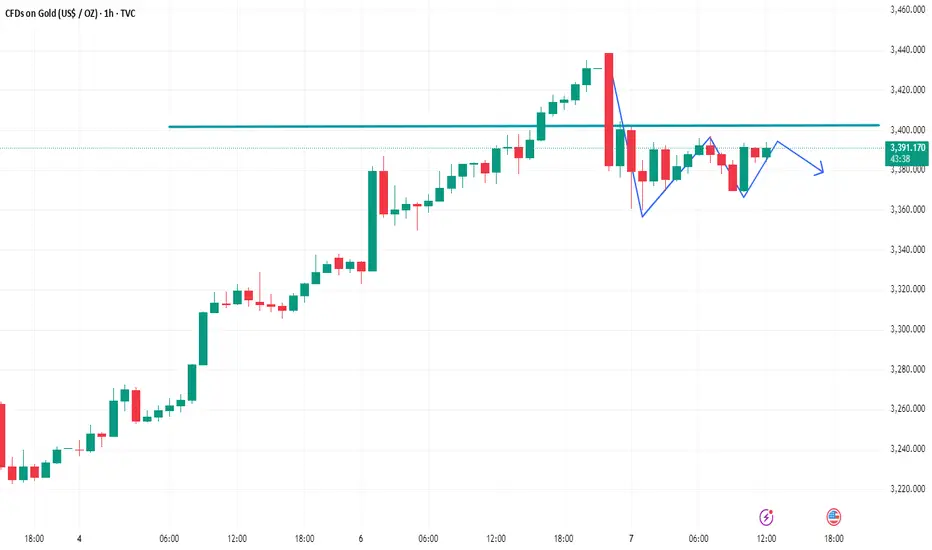Click the blue projection arrow tip
Image resolution: width=932 pixels, height=550 pixels.
(821, 172)
